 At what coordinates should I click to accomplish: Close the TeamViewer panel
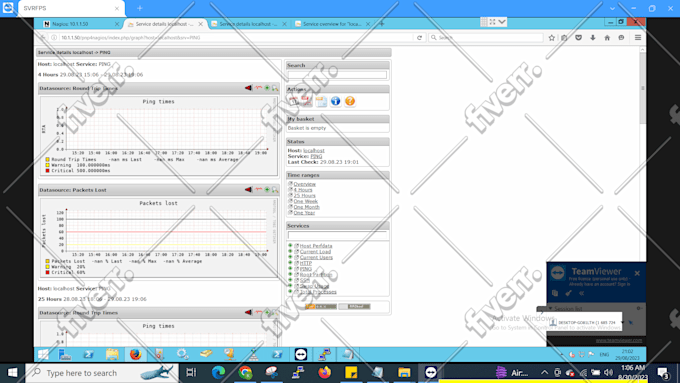pyautogui.click(x=637, y=273)
